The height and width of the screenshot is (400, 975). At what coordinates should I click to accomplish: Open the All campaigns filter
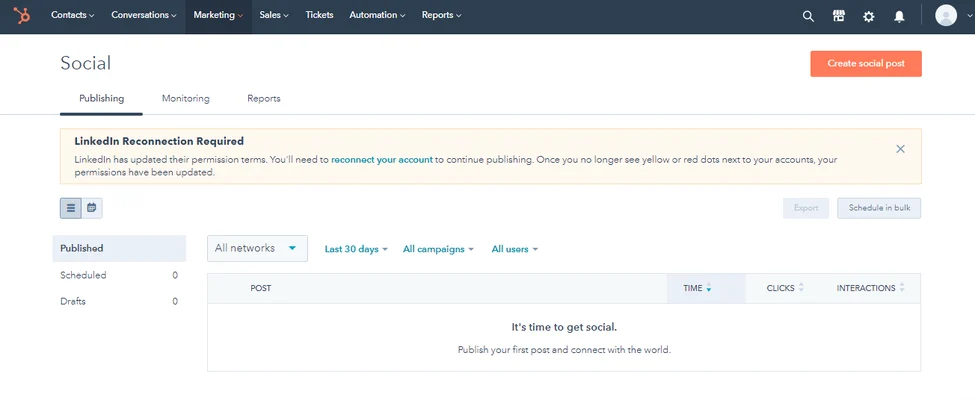click(438, 249)
